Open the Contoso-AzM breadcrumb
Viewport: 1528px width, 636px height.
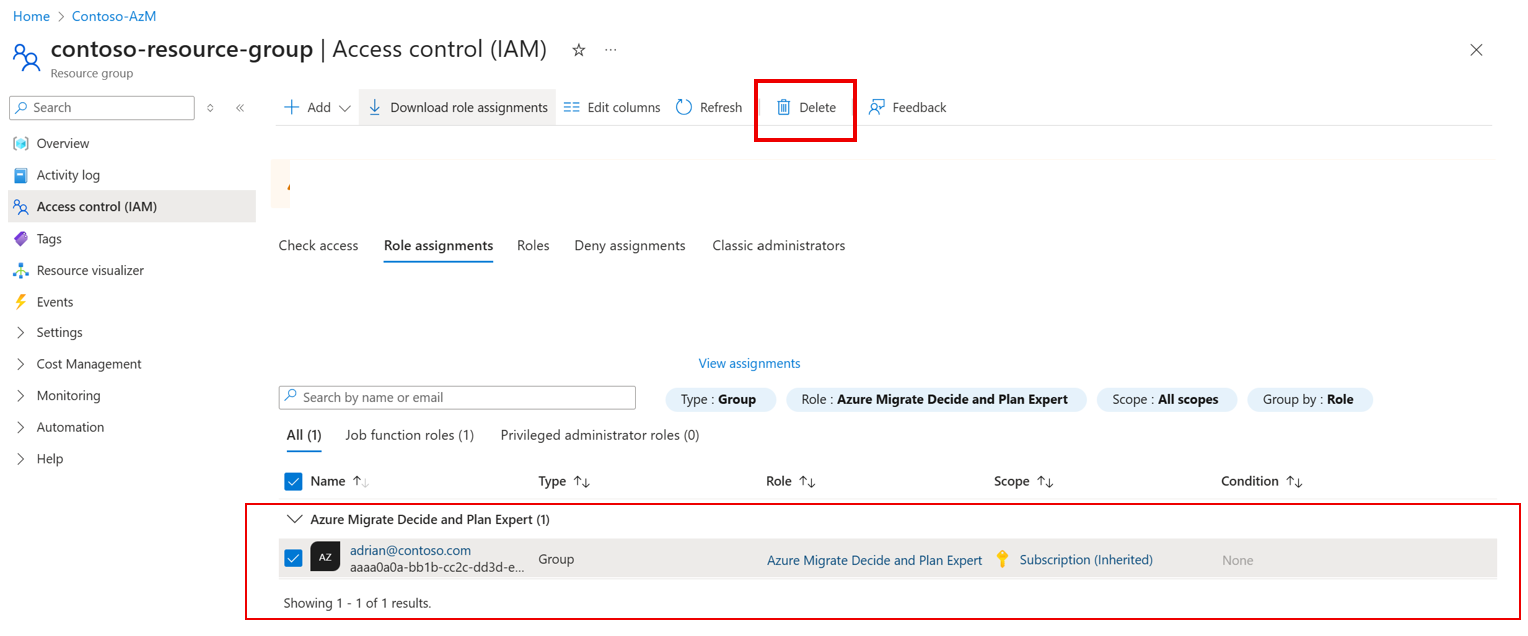pyautogui.click(x=114, y=17)
